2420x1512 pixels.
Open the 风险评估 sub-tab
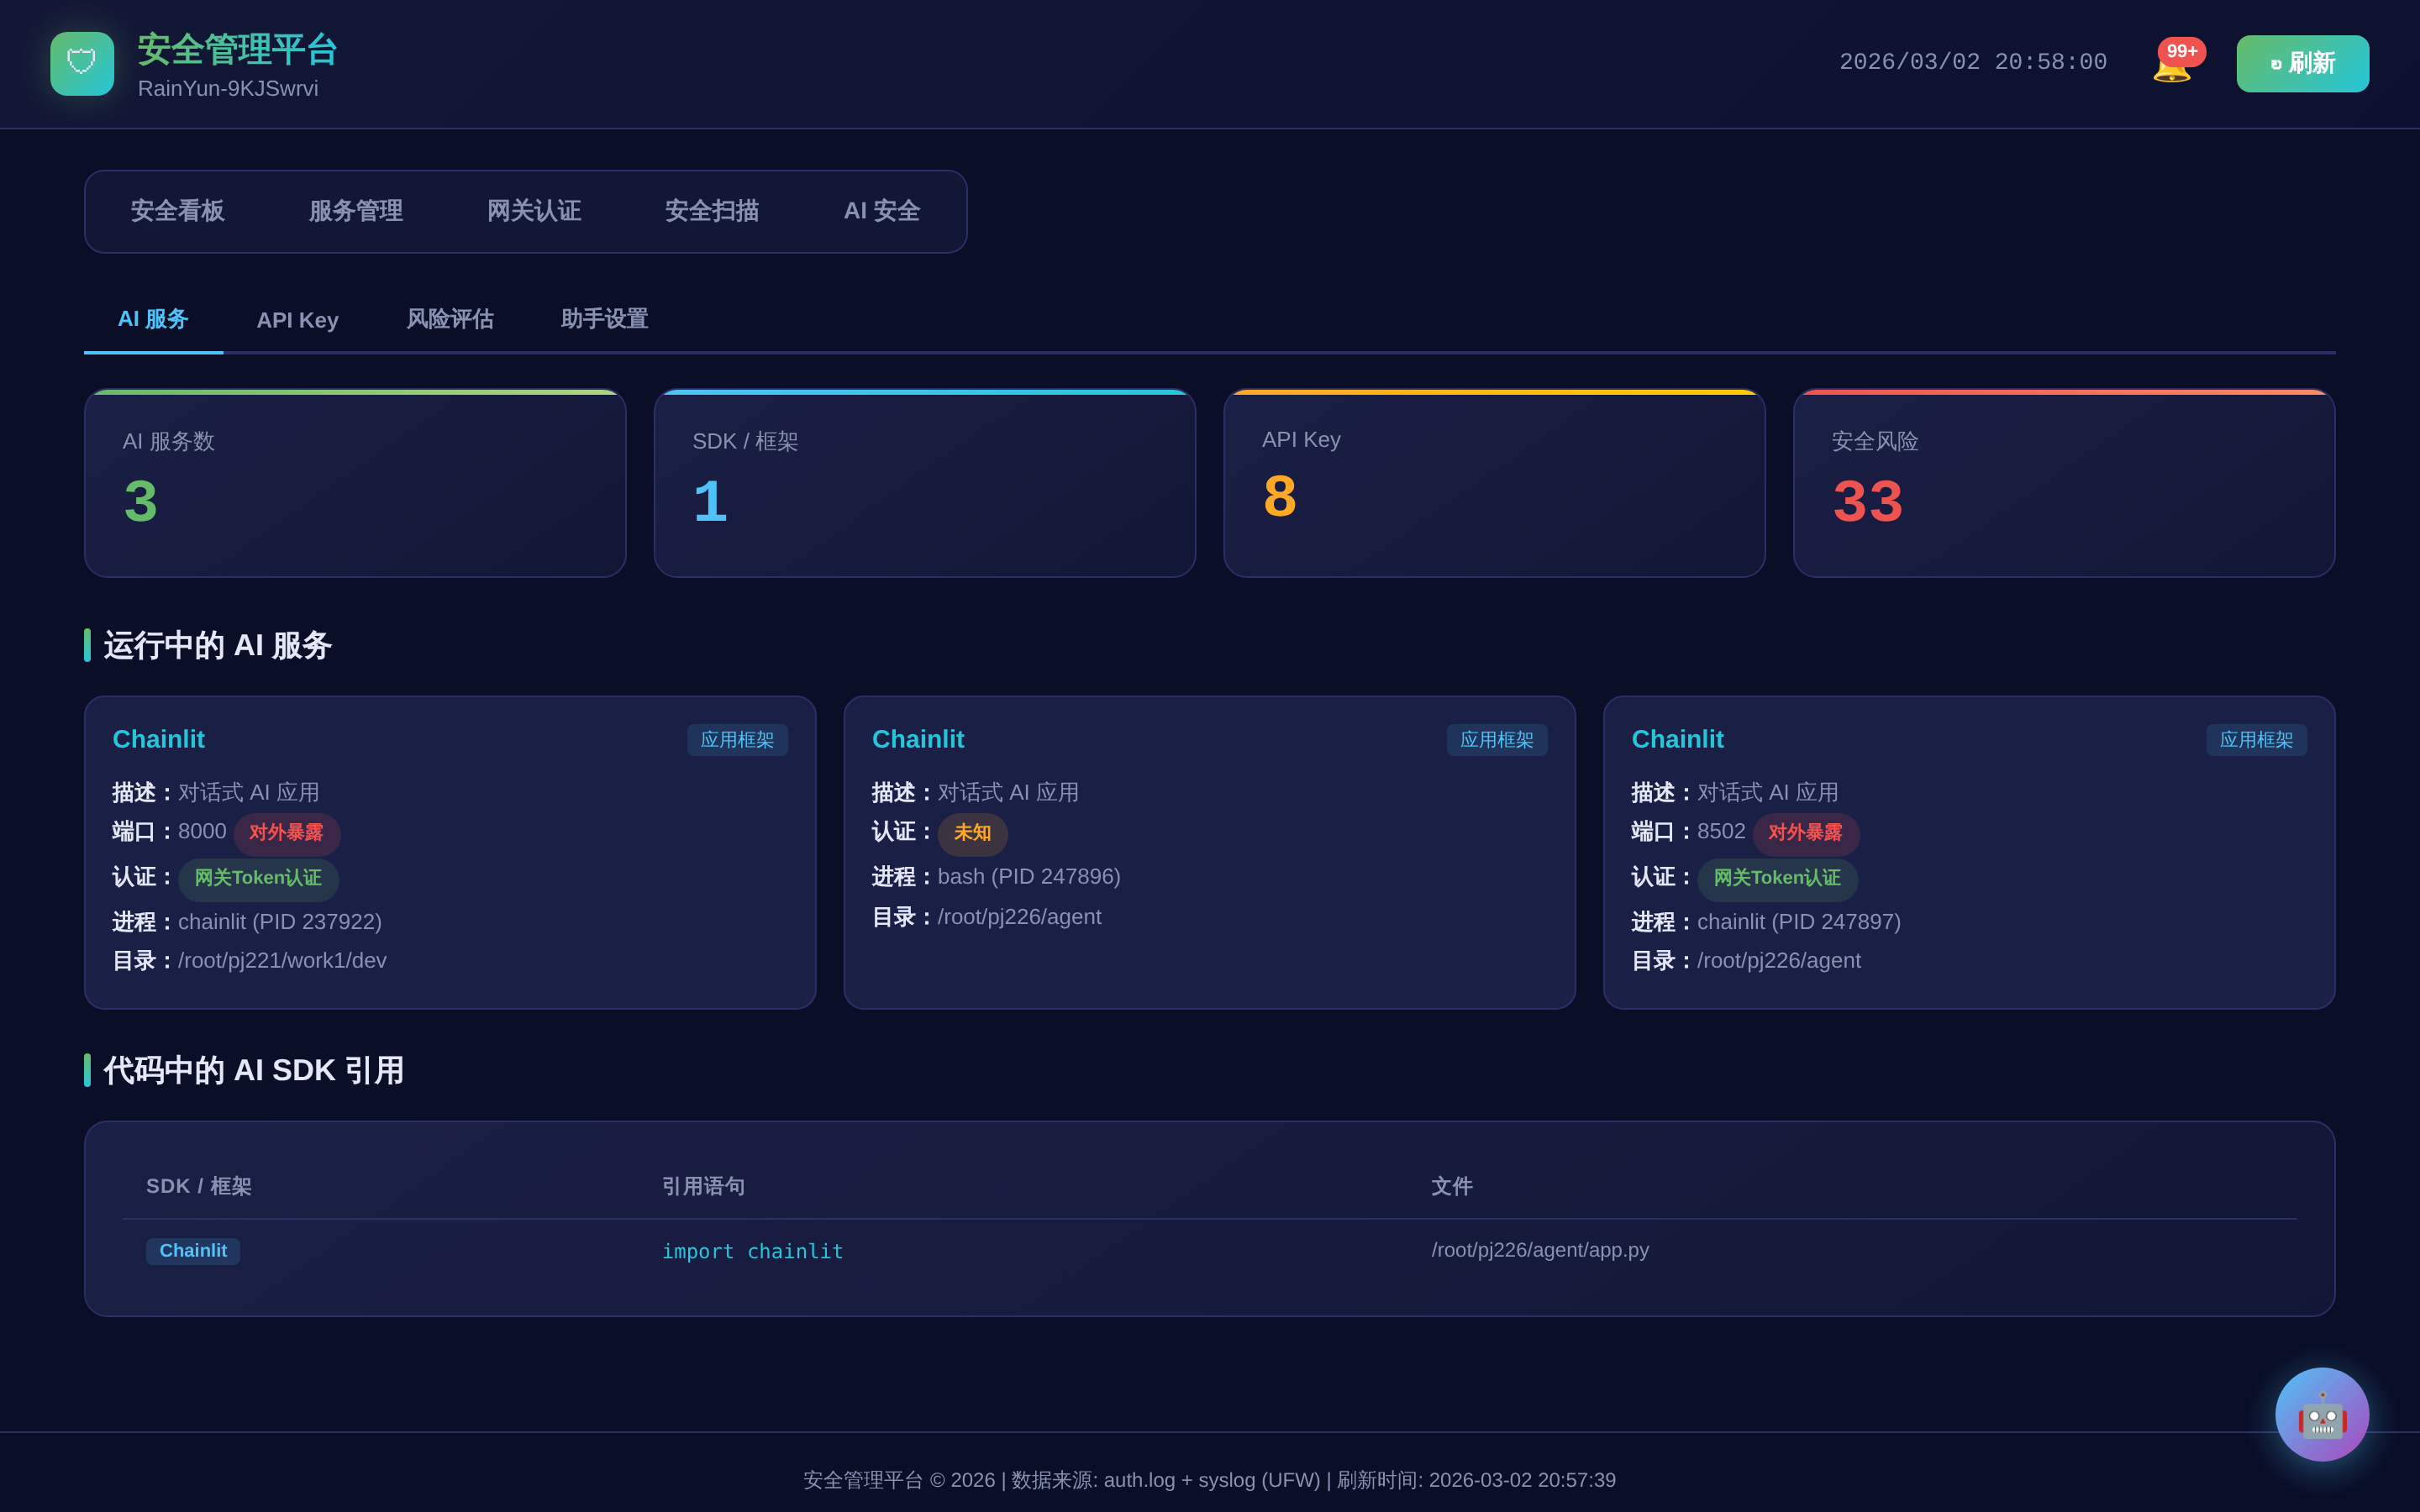click(449, 319)
